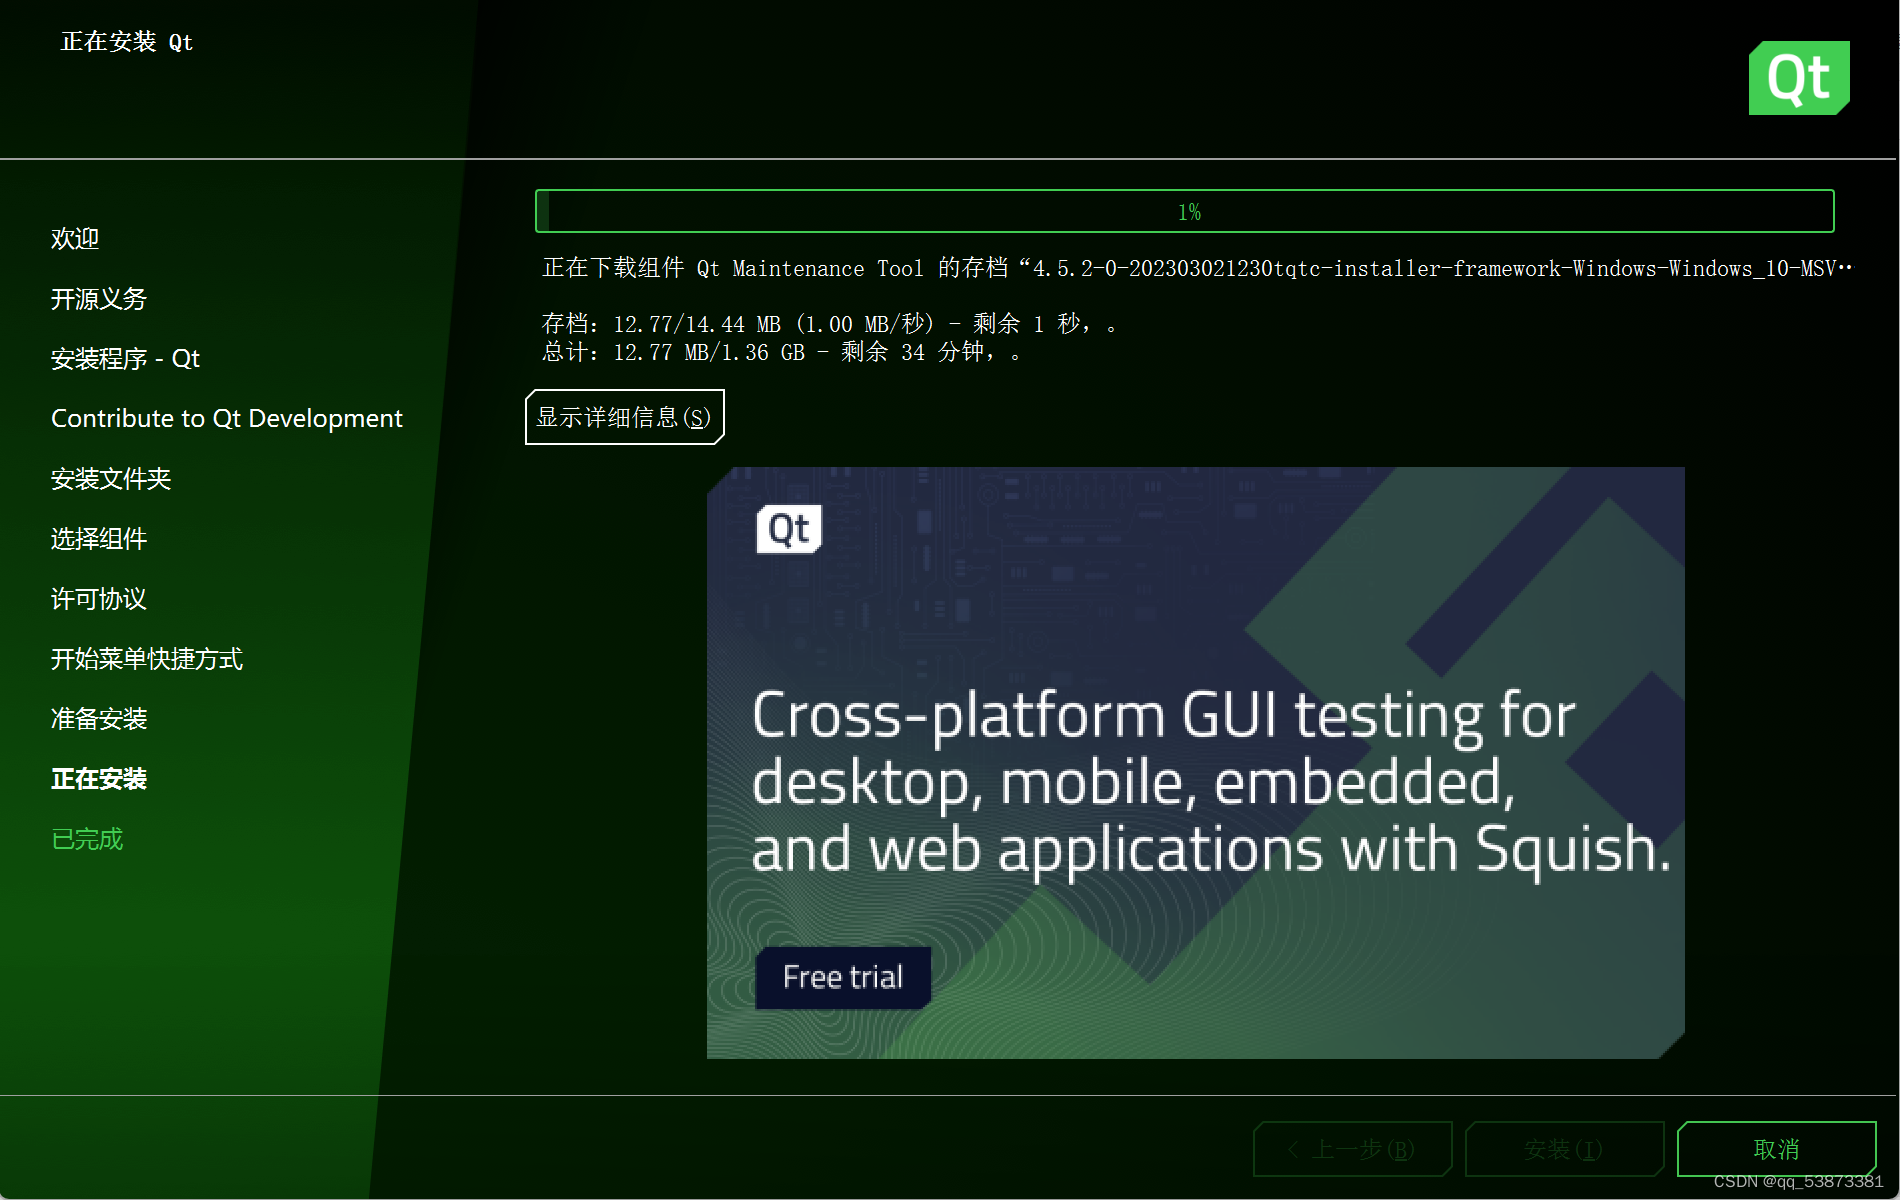Click the green Qt logo in header

(1798, 78)
